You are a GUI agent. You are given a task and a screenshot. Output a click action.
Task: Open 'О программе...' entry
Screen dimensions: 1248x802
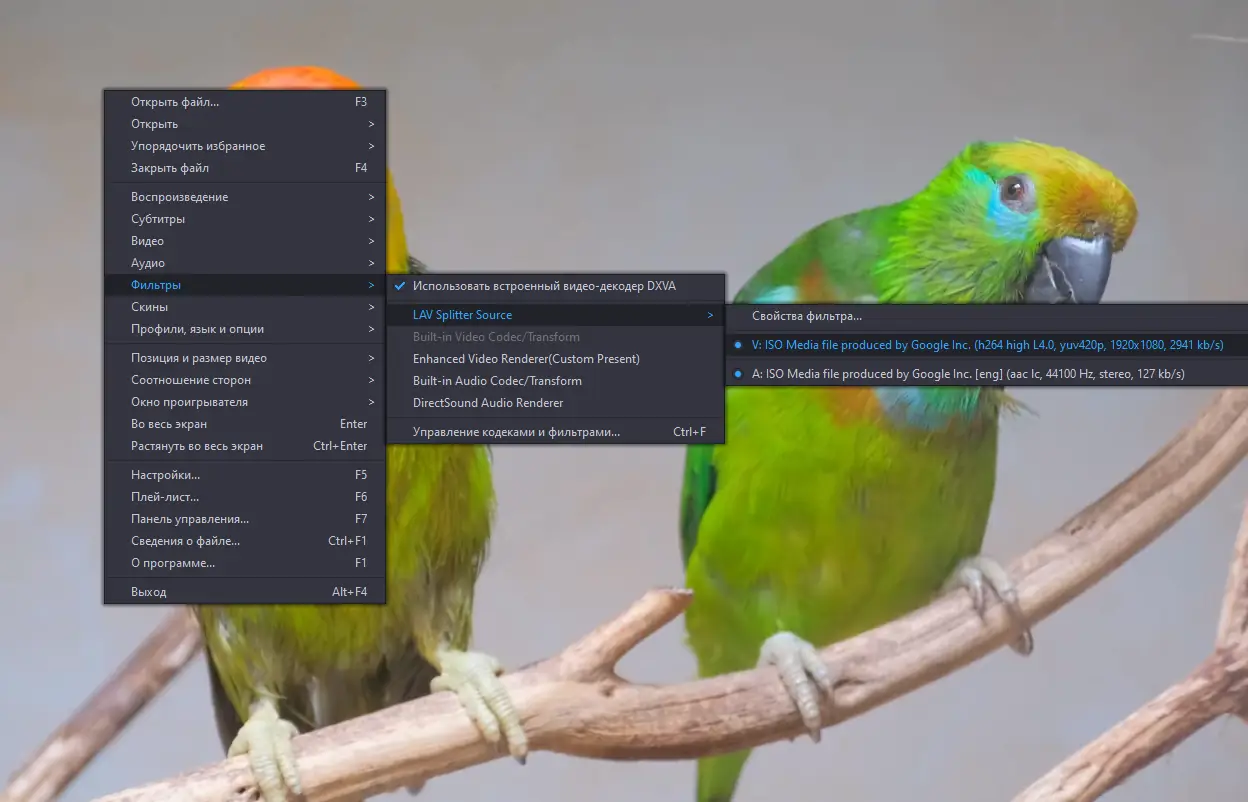tap(245, 563)
